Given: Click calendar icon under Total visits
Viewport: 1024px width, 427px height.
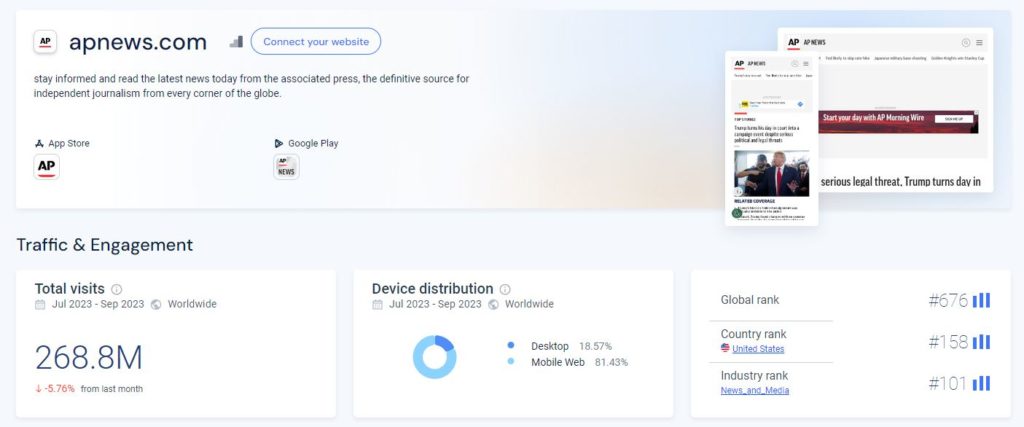Looking at the screenshot, I should click(x=40, y=304).
